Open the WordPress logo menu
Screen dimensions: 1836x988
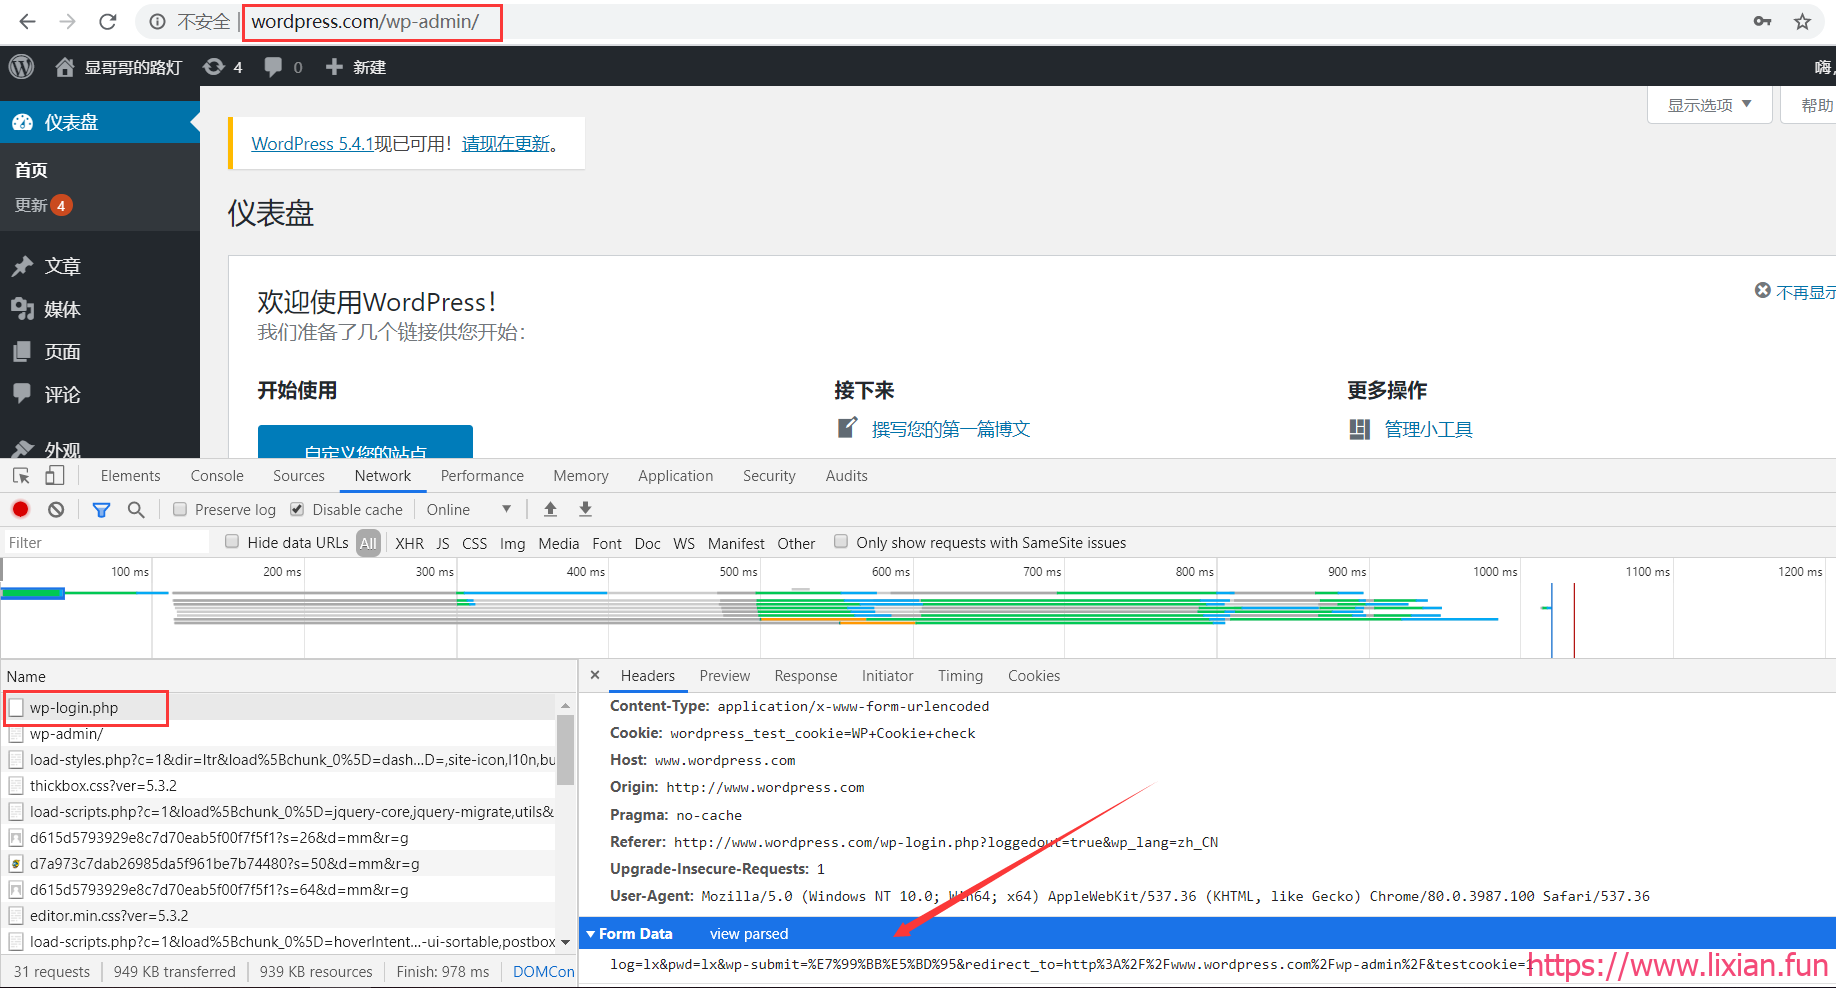21,67
